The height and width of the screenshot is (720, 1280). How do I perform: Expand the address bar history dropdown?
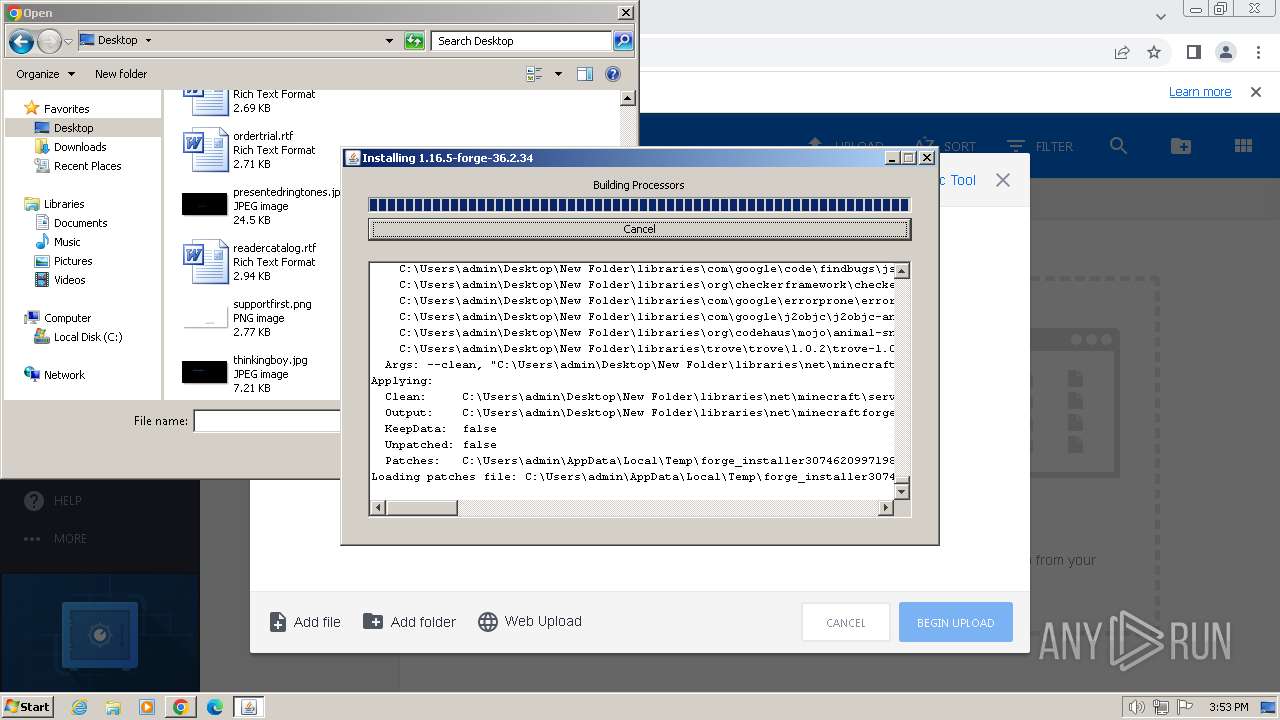tap(389, 41)
